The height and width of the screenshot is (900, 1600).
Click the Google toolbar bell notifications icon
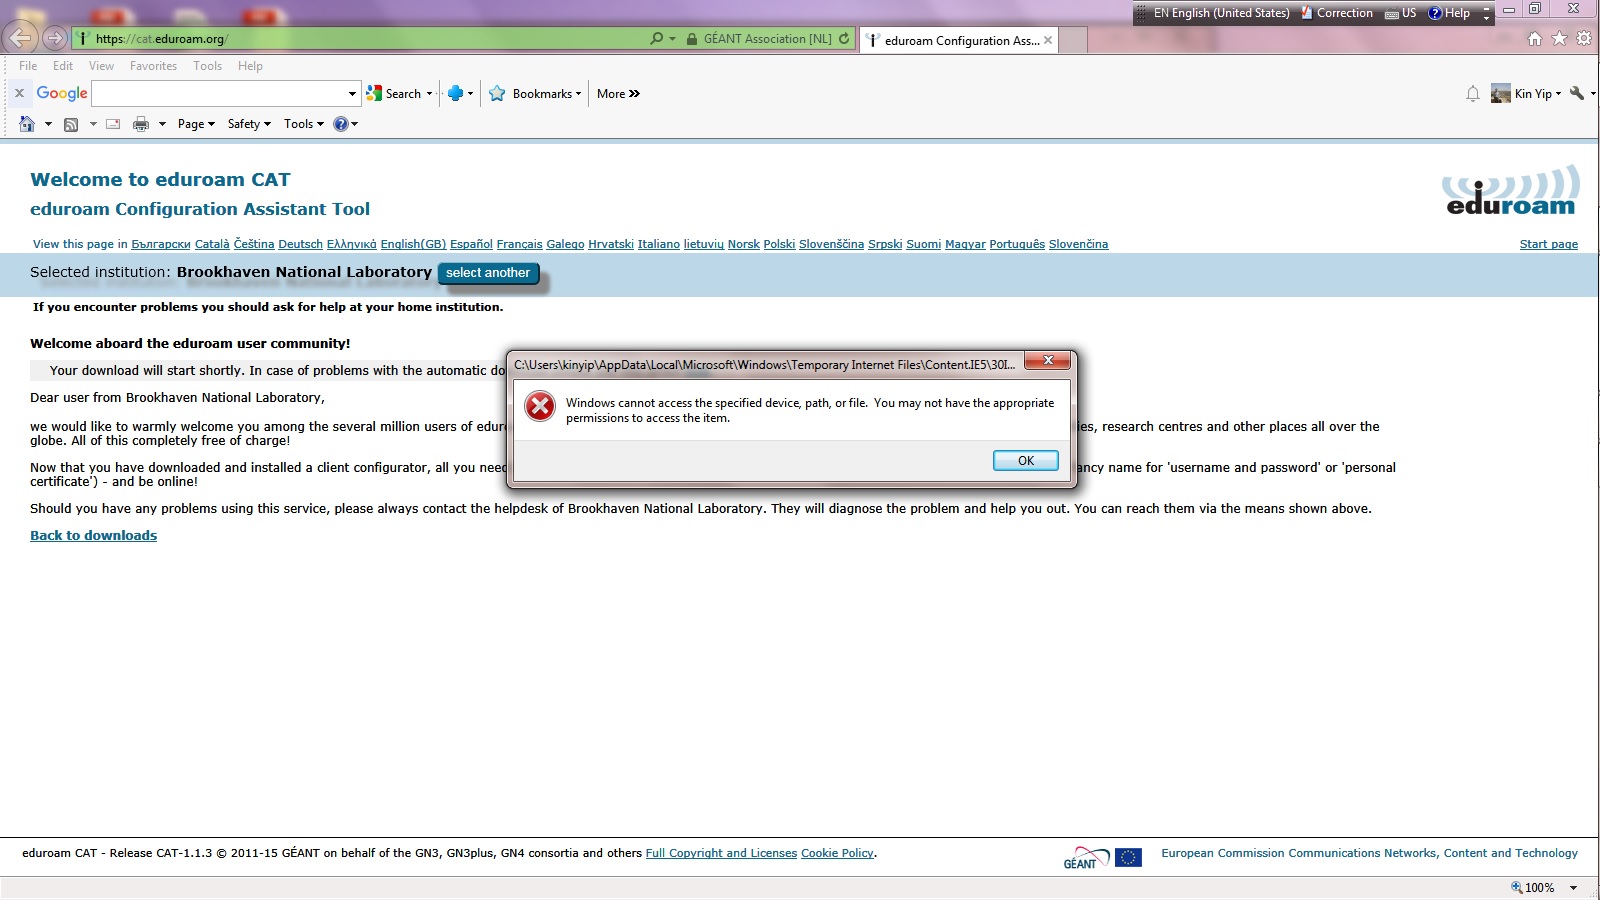tap(1472, 94)
